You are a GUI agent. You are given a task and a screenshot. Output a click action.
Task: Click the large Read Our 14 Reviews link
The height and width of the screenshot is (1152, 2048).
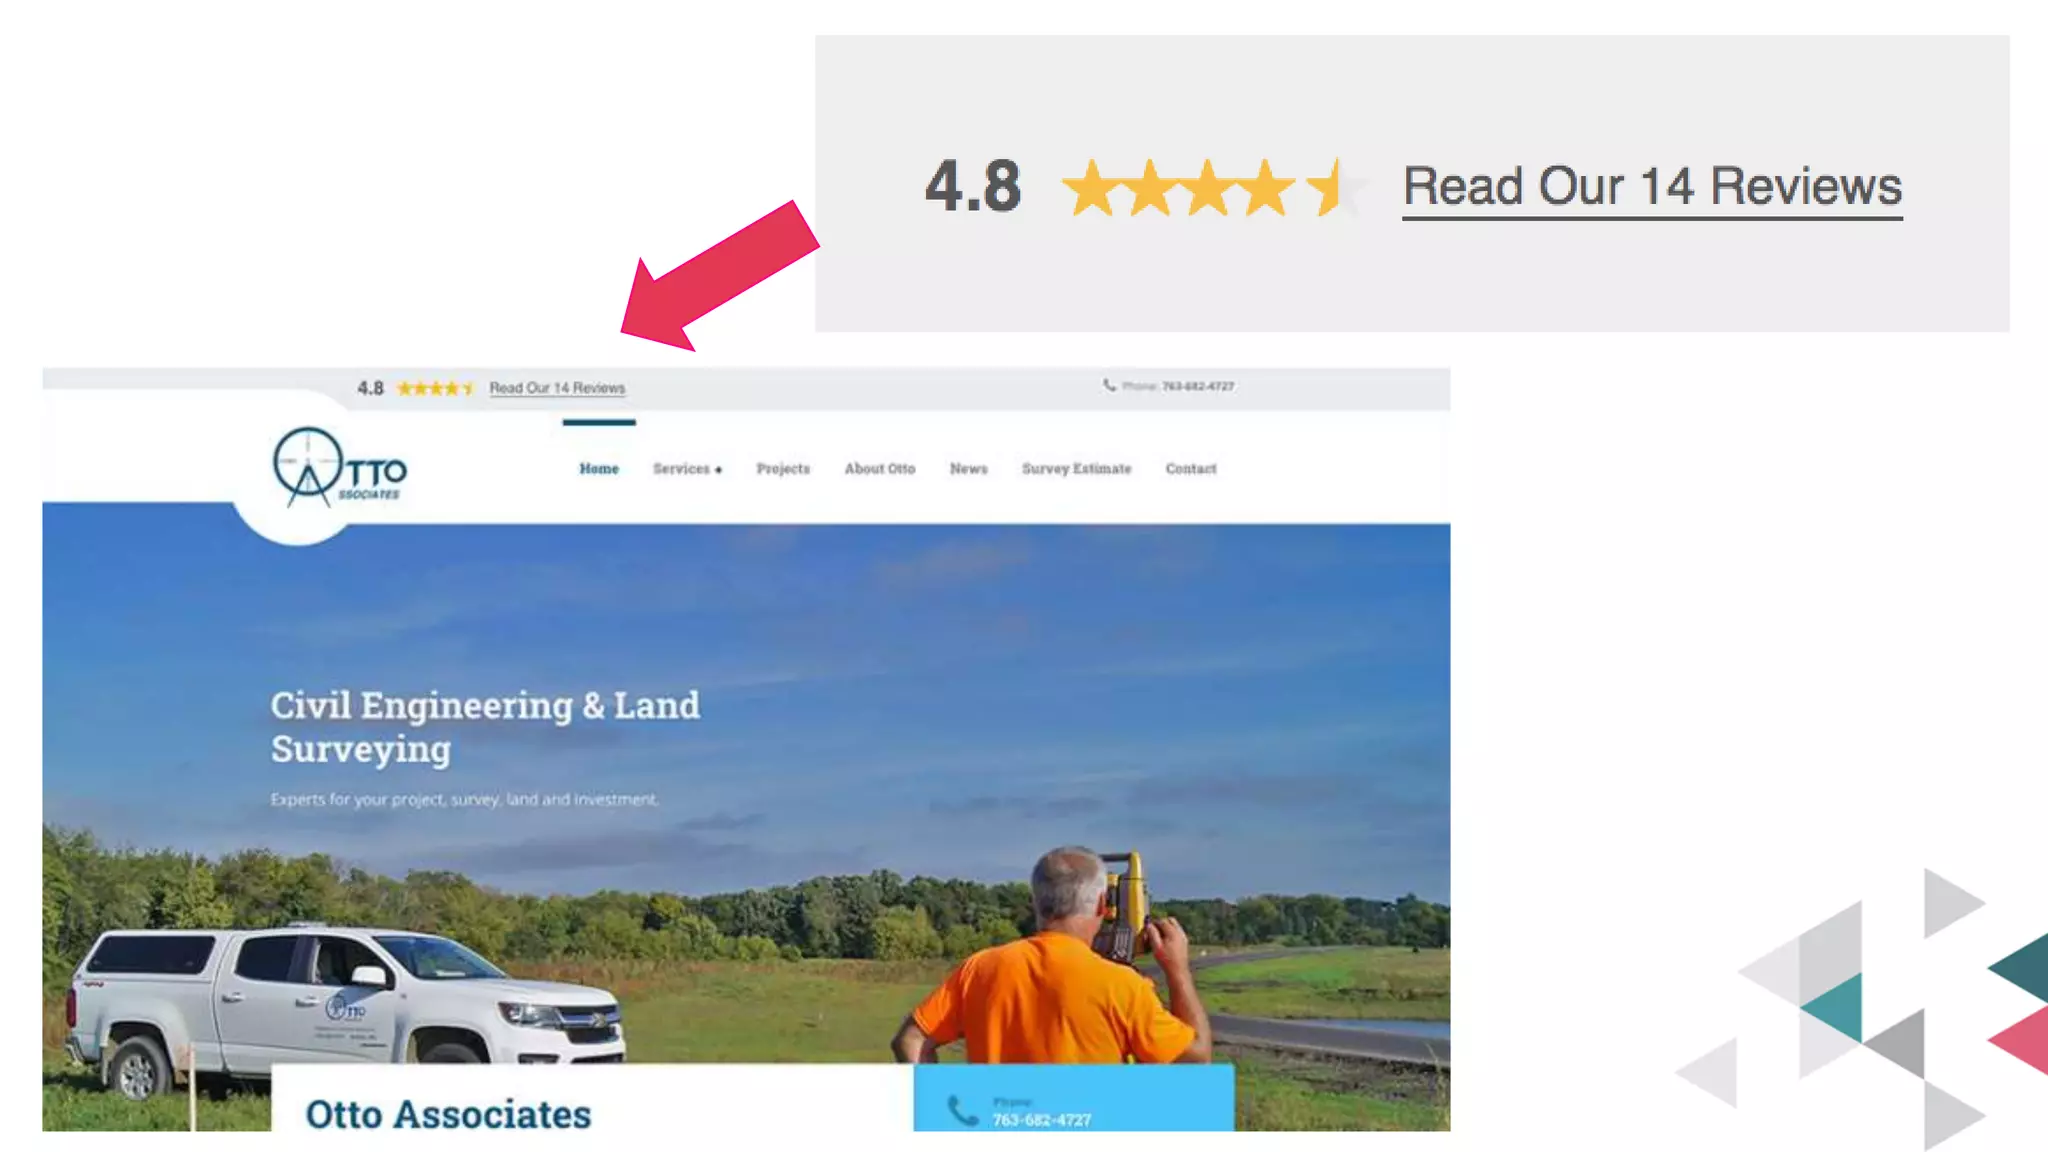[1652, 188]
